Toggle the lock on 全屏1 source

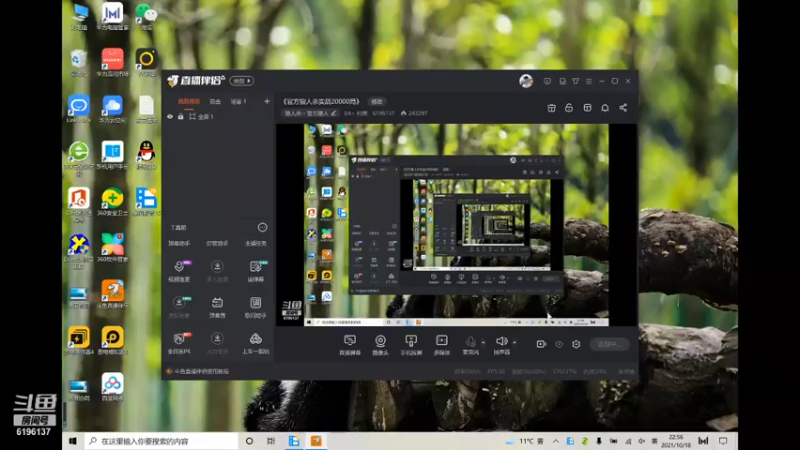(181, 117)
